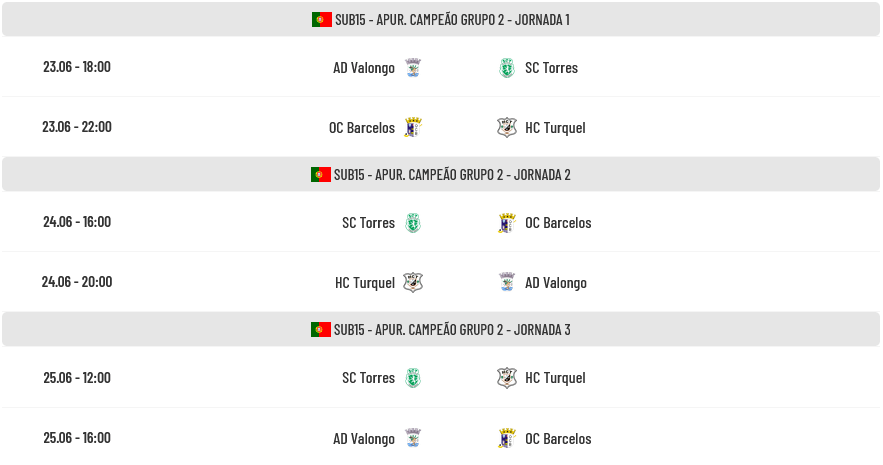Click OC Barcelos crest in 23.06 22:00 match

[x=413, y=127]
